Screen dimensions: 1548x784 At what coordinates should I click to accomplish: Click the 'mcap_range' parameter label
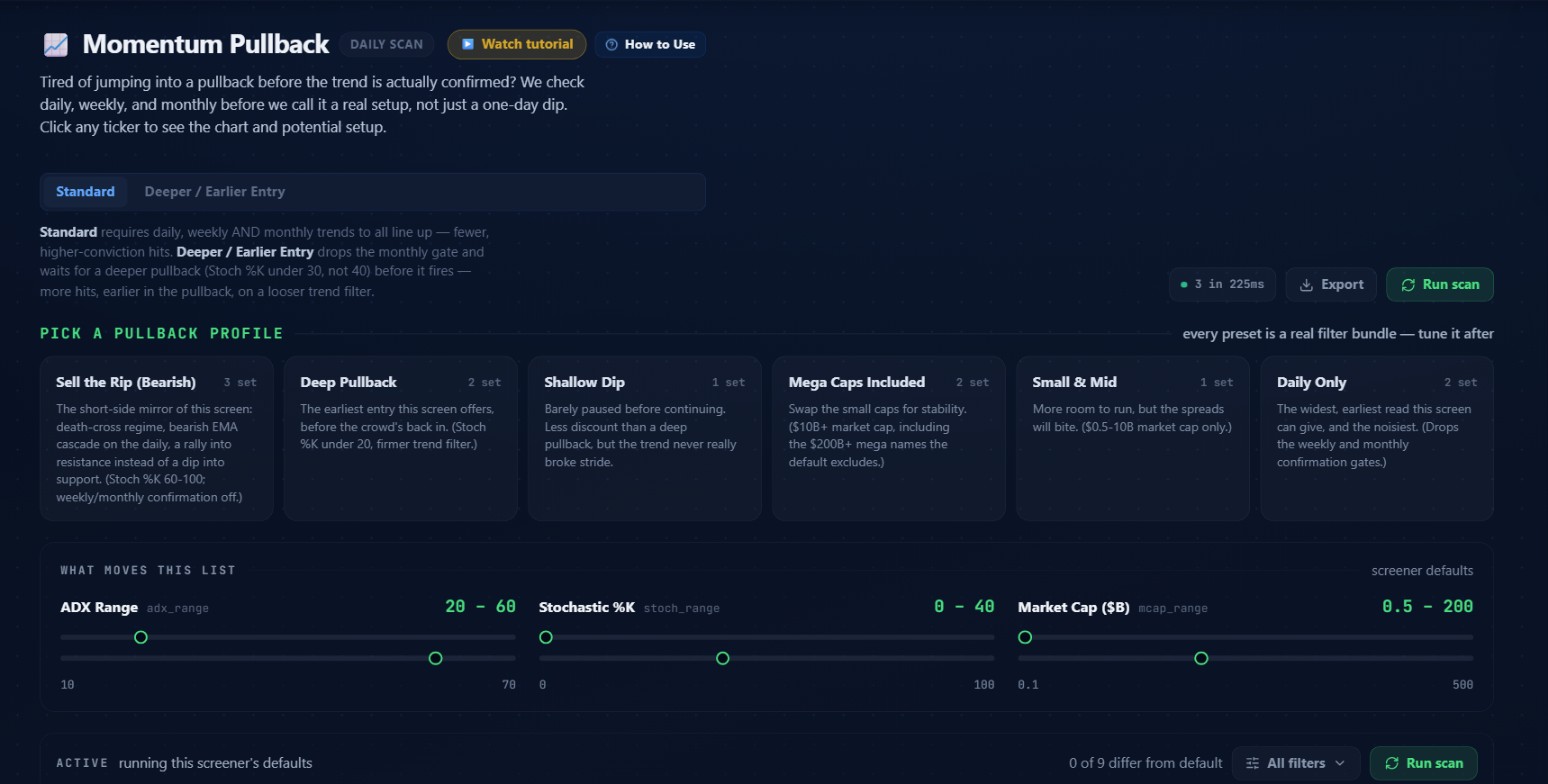1173,608
